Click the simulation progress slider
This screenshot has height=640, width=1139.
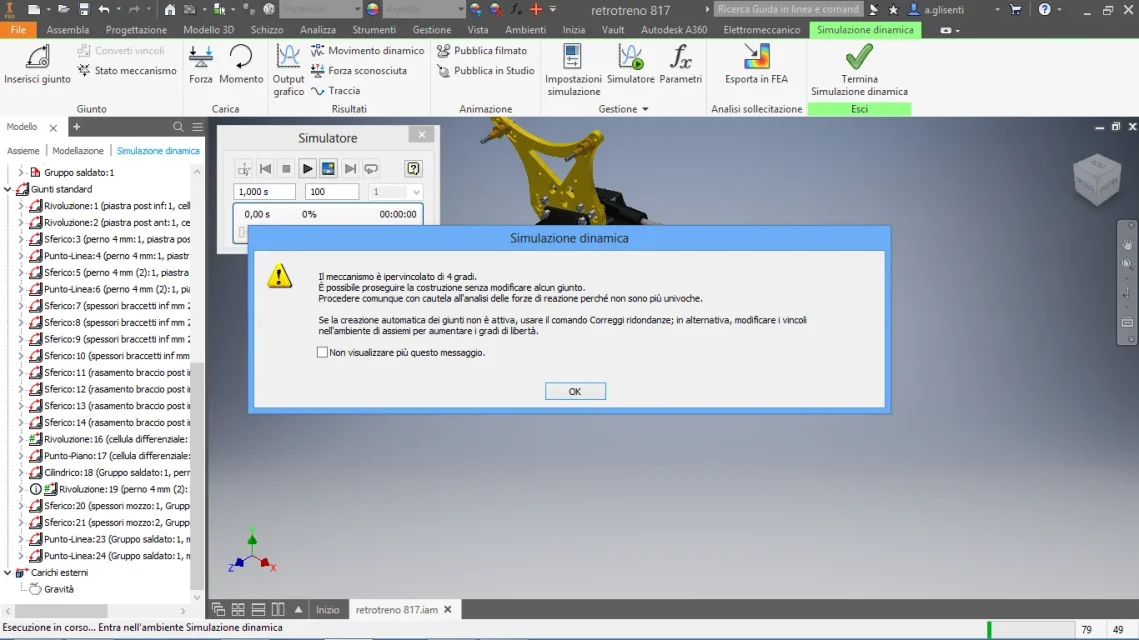(243, 232)
